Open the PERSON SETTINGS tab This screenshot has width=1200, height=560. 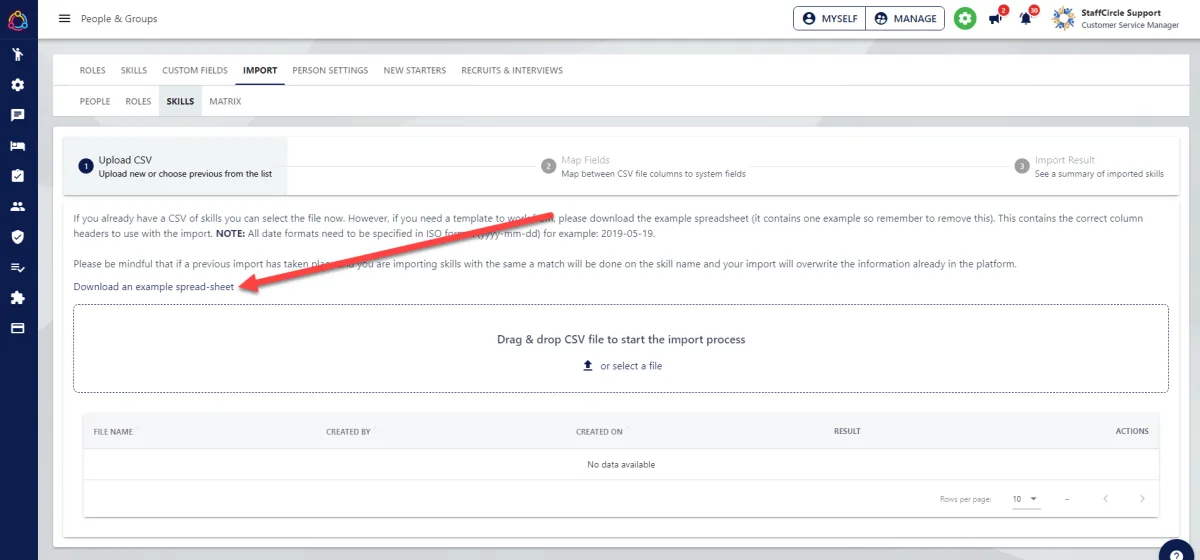pos(330,71)
